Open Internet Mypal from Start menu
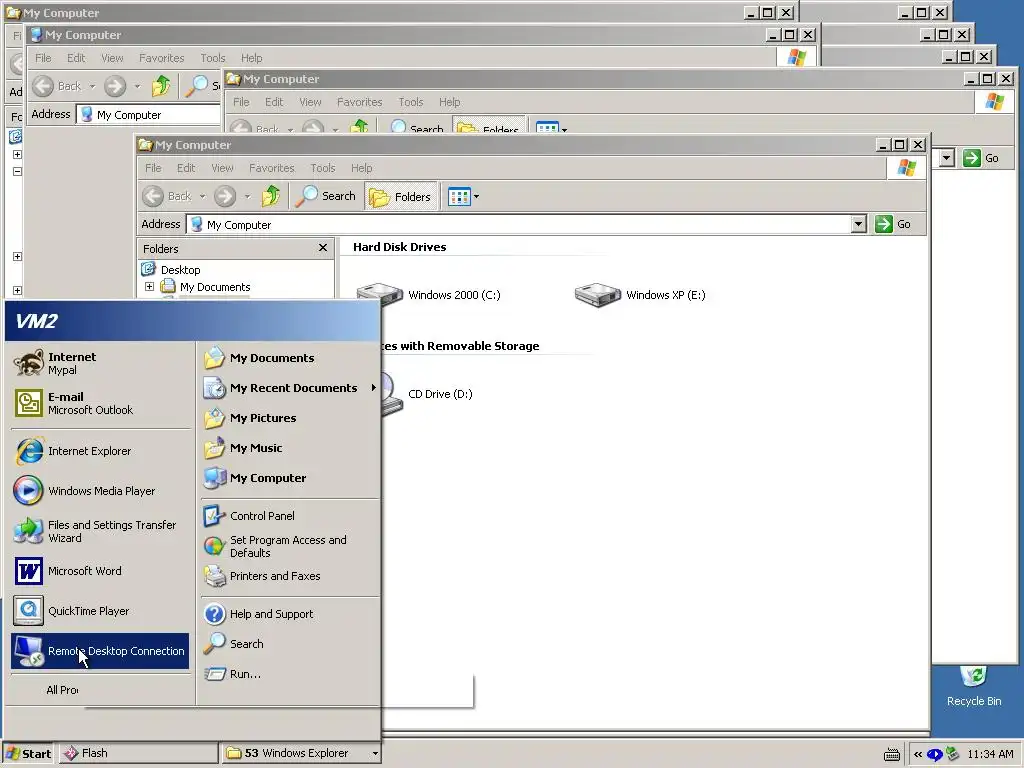This screenshot has height=768, width=1024. pos(100,363)
